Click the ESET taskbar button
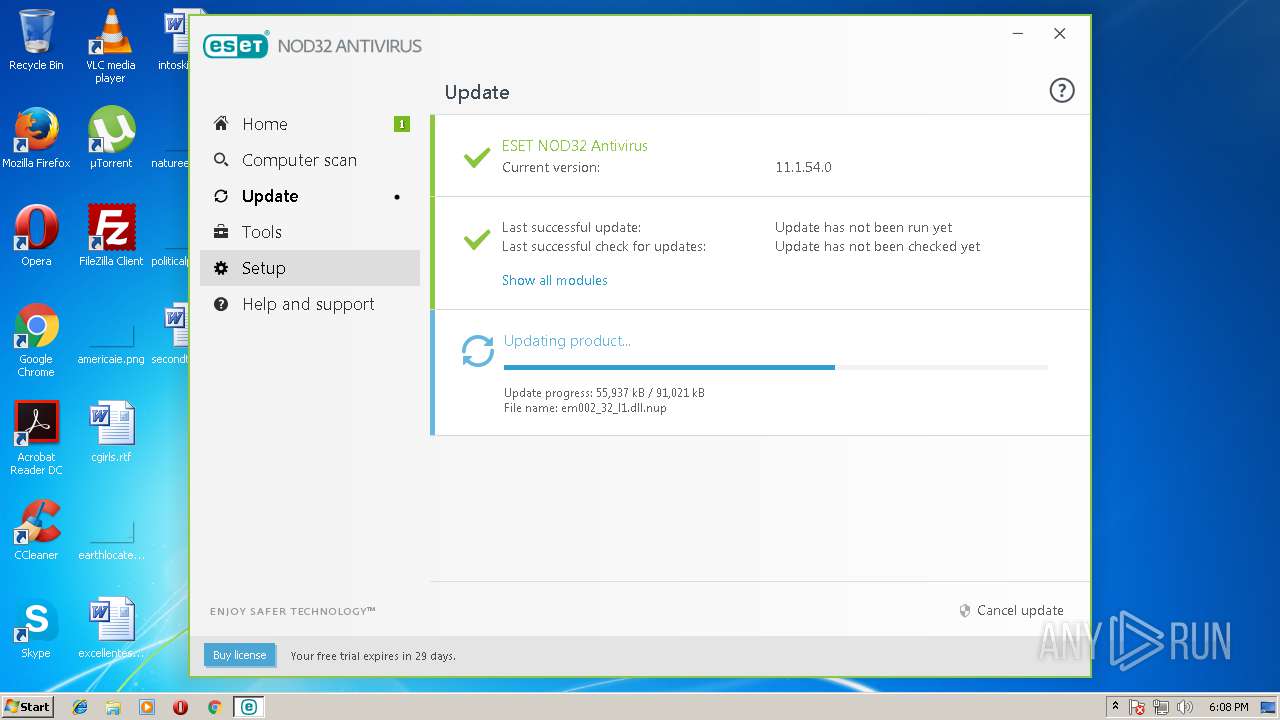 [248, 707]
